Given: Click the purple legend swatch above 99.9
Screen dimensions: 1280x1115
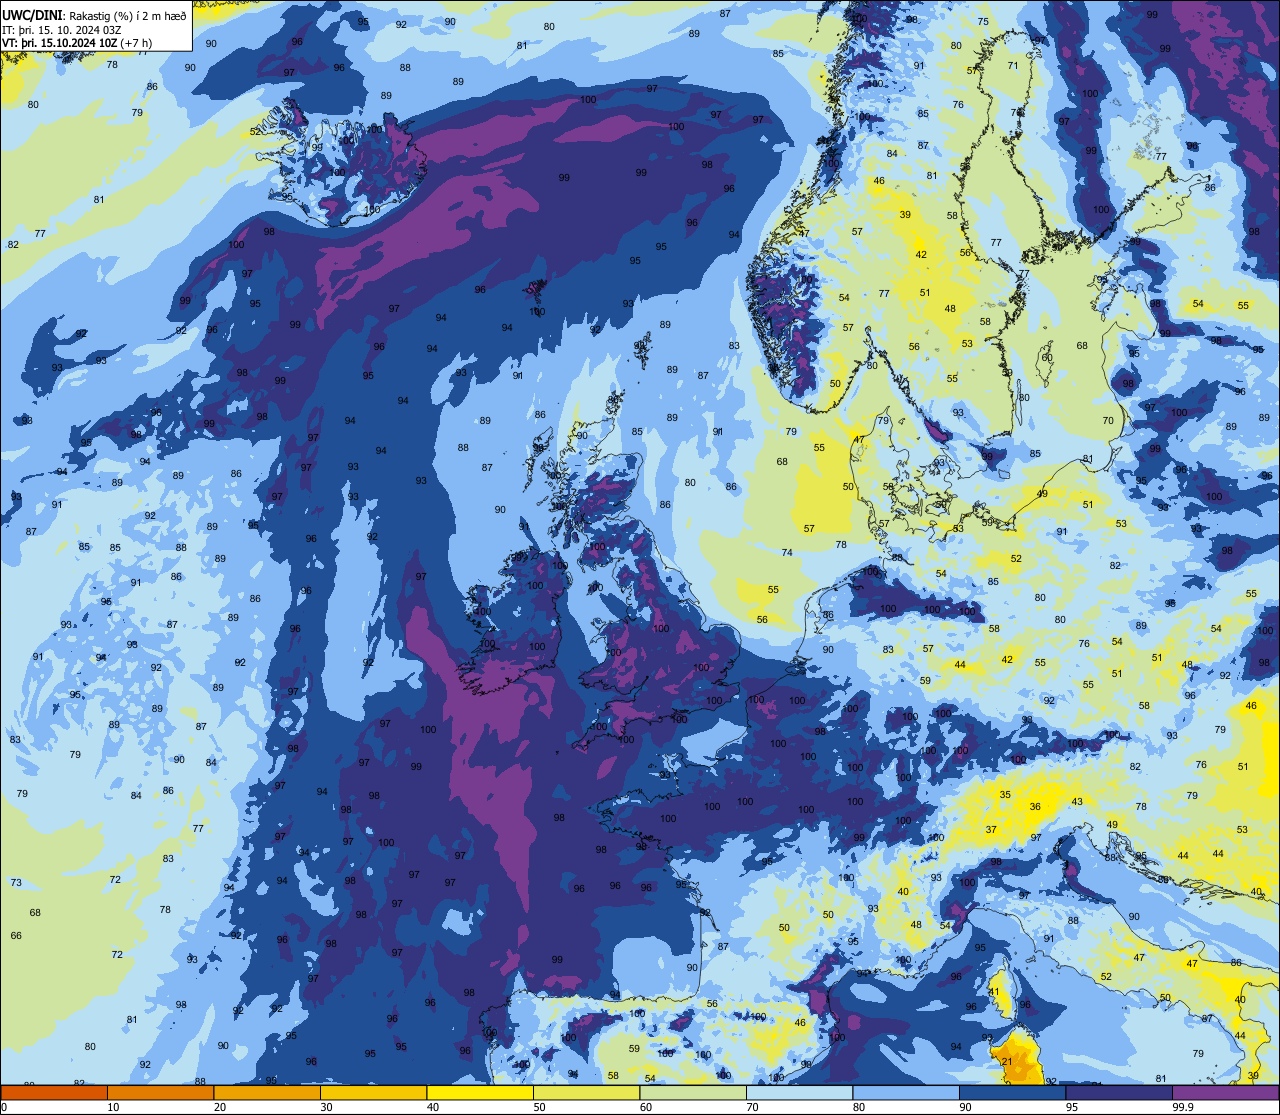Looking at the screenshot, I should tap(1225, 1093).
